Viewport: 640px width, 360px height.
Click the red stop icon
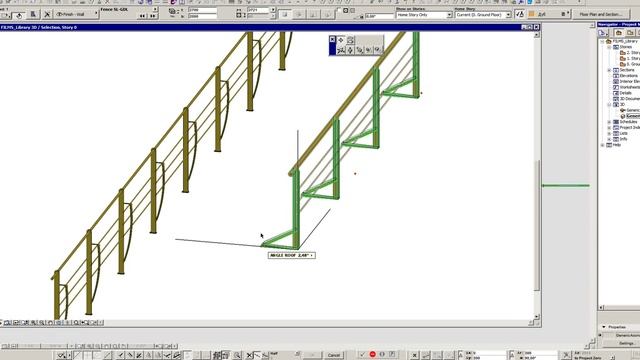372,355
